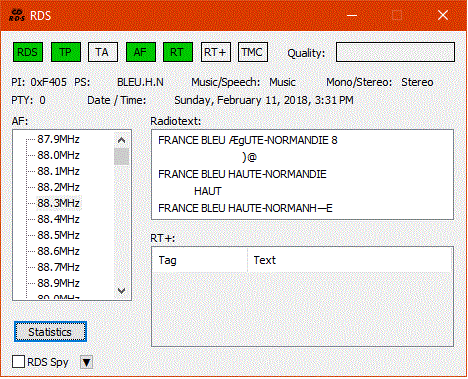Click the Radiotext line HAUT
The height and width of the screenshot is (379, 468).
point(208,191)
